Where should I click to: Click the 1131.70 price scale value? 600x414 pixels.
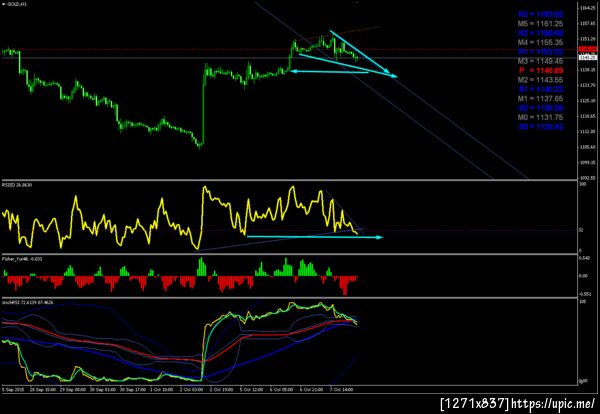click(x=588, y=85)
